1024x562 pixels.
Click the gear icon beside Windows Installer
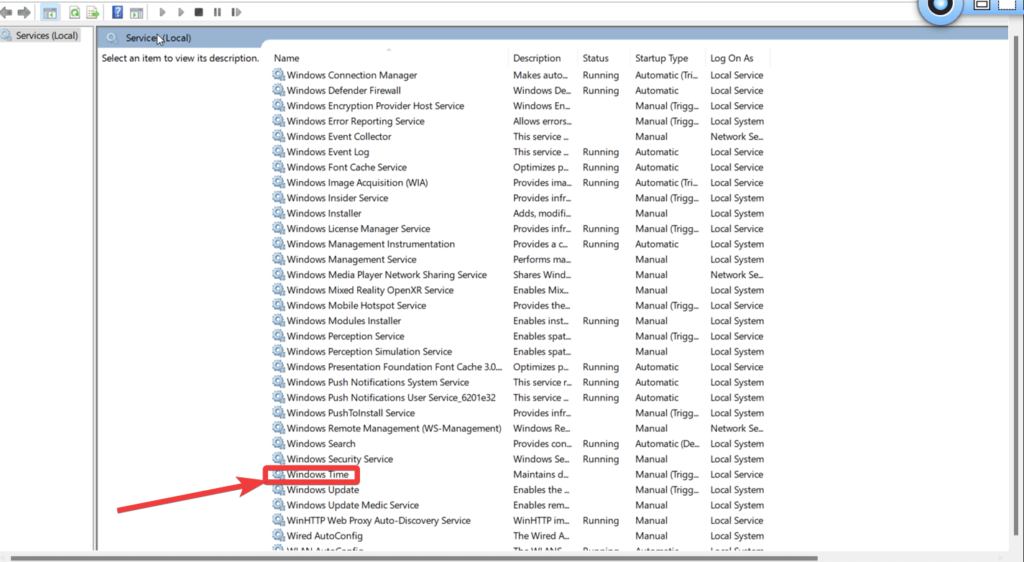click(279, 213)
